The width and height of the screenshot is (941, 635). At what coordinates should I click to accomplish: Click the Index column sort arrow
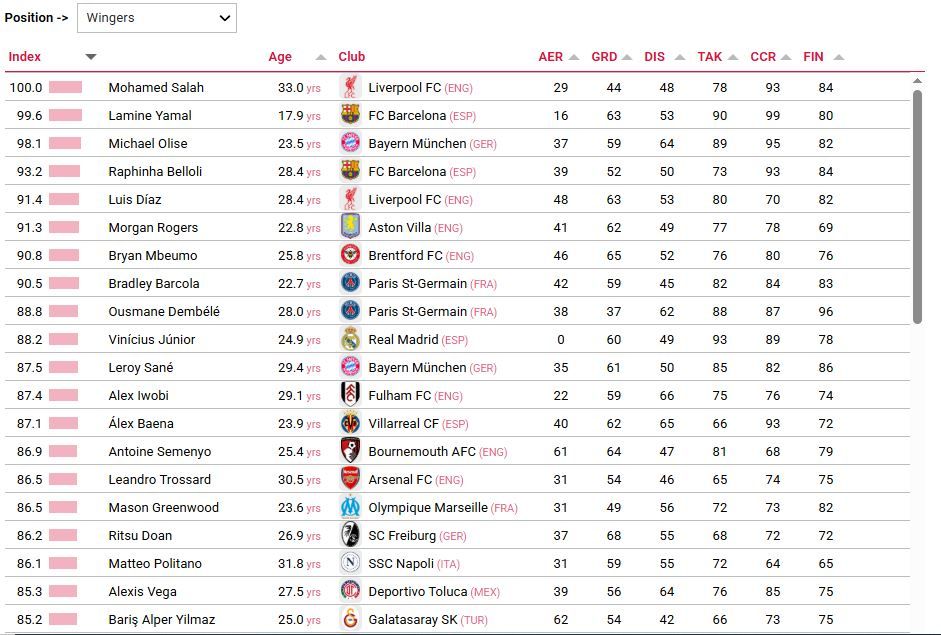[91, 57]
